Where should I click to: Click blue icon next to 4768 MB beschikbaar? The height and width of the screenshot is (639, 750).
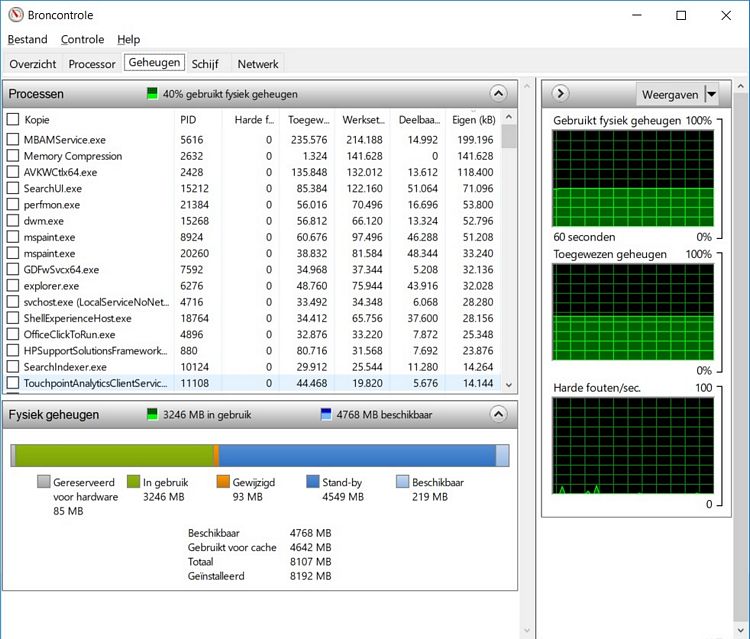326,414
